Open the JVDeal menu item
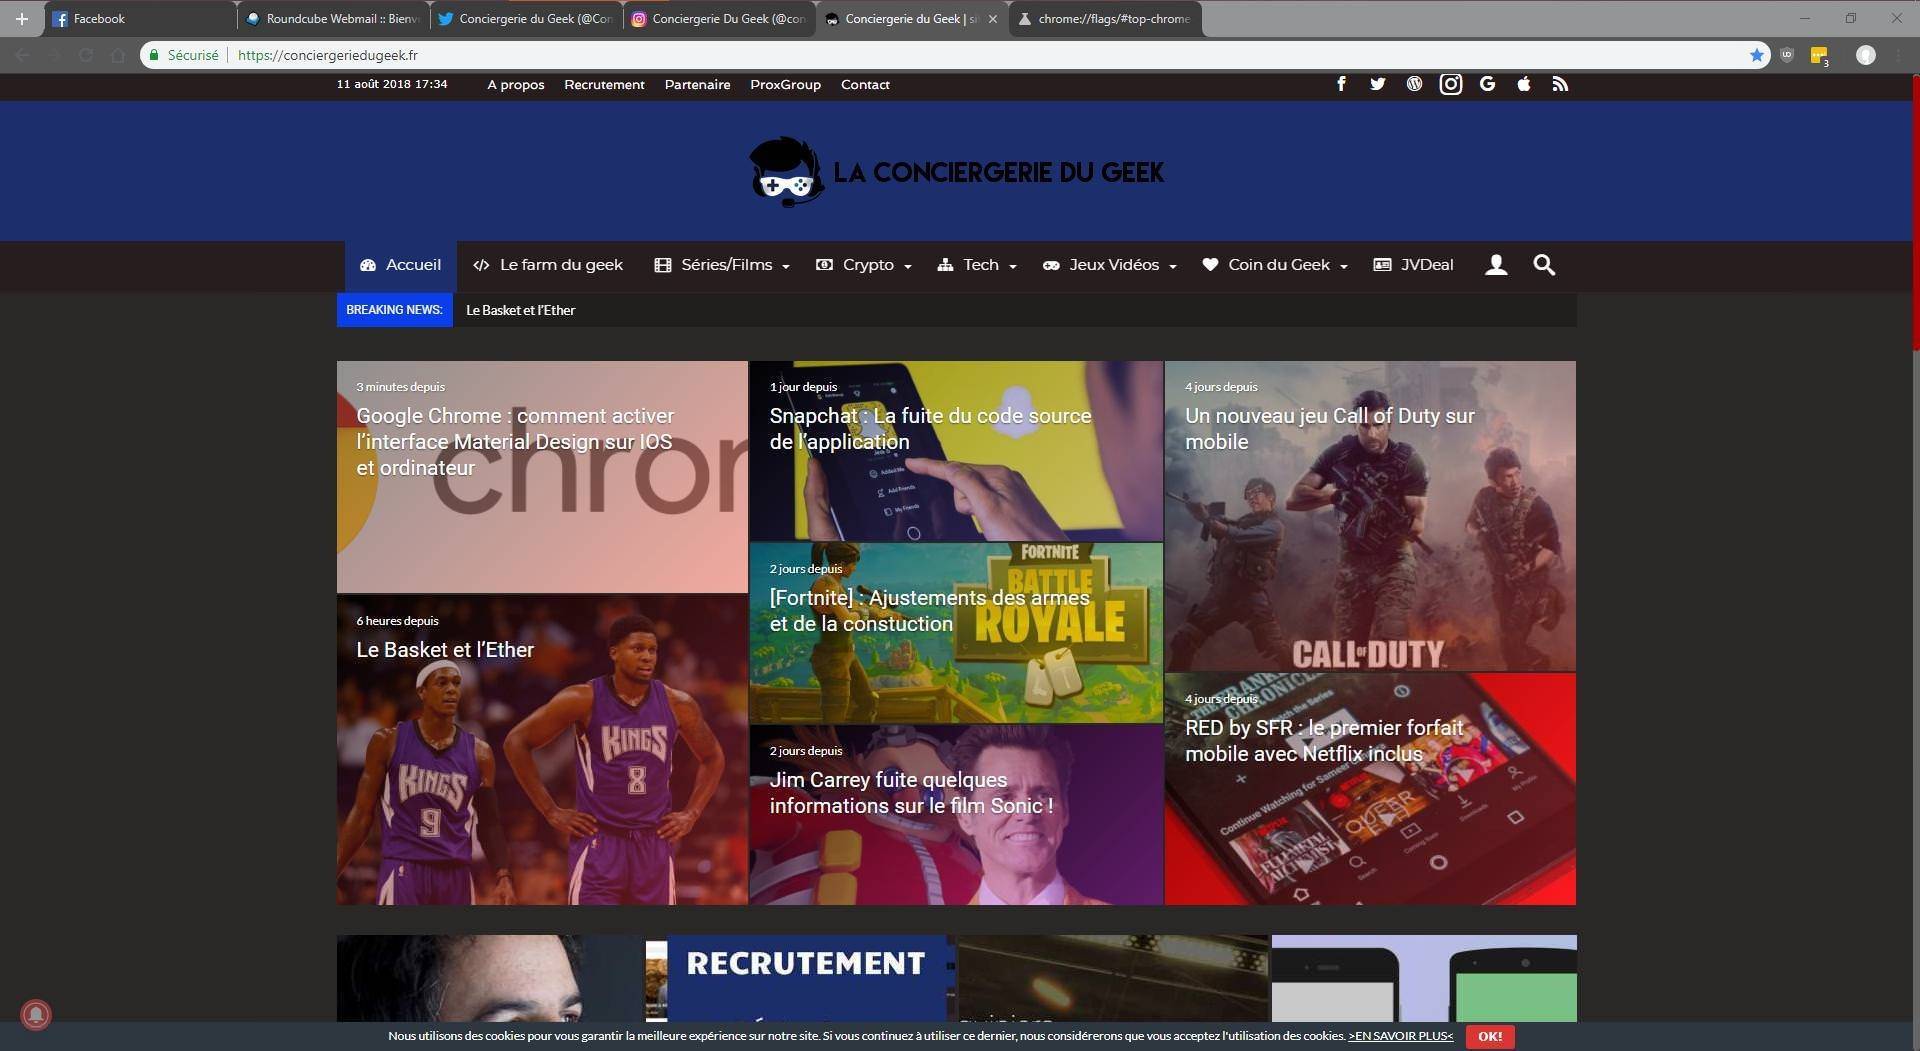Screen dimensions: 1920x1051 (1413, 265)
